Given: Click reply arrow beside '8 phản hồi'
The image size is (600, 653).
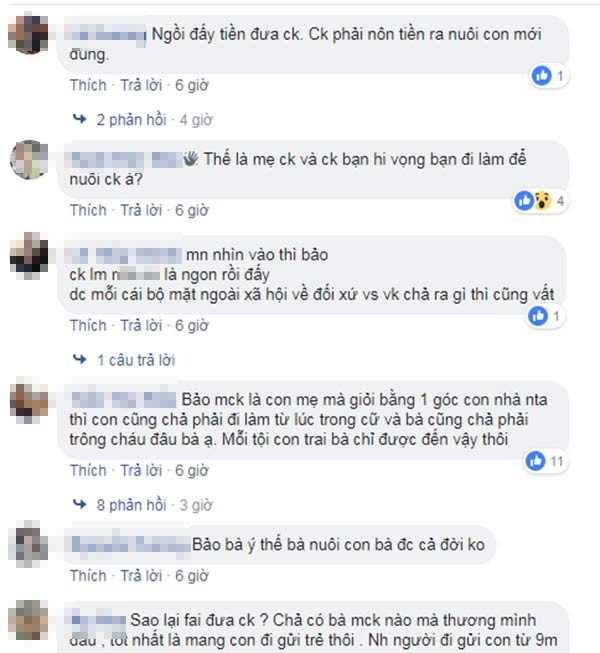Looking at the screenshot, I should 79,505.
